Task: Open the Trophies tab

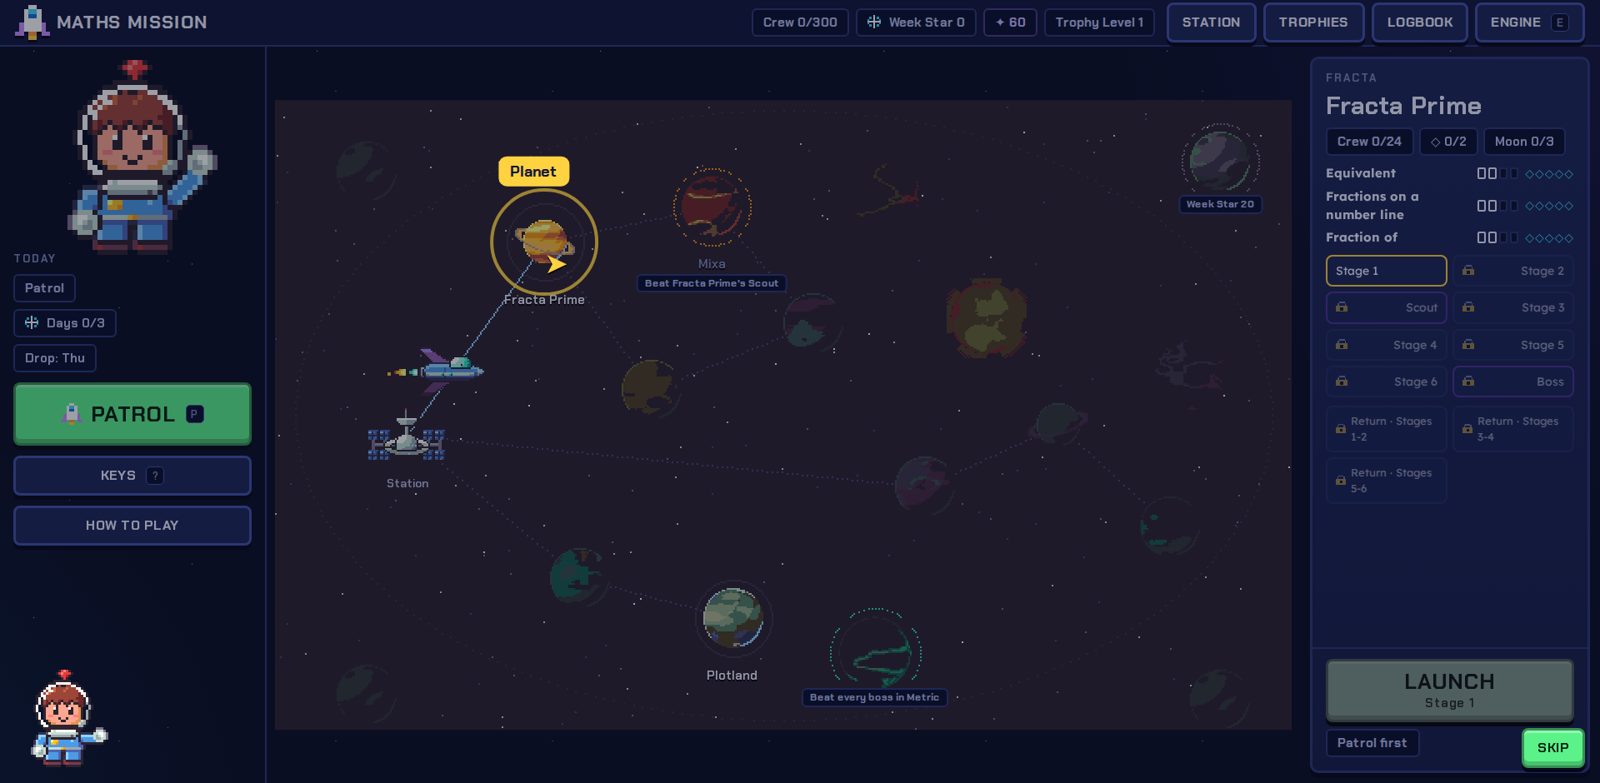Action: [x=1313, y=22]
